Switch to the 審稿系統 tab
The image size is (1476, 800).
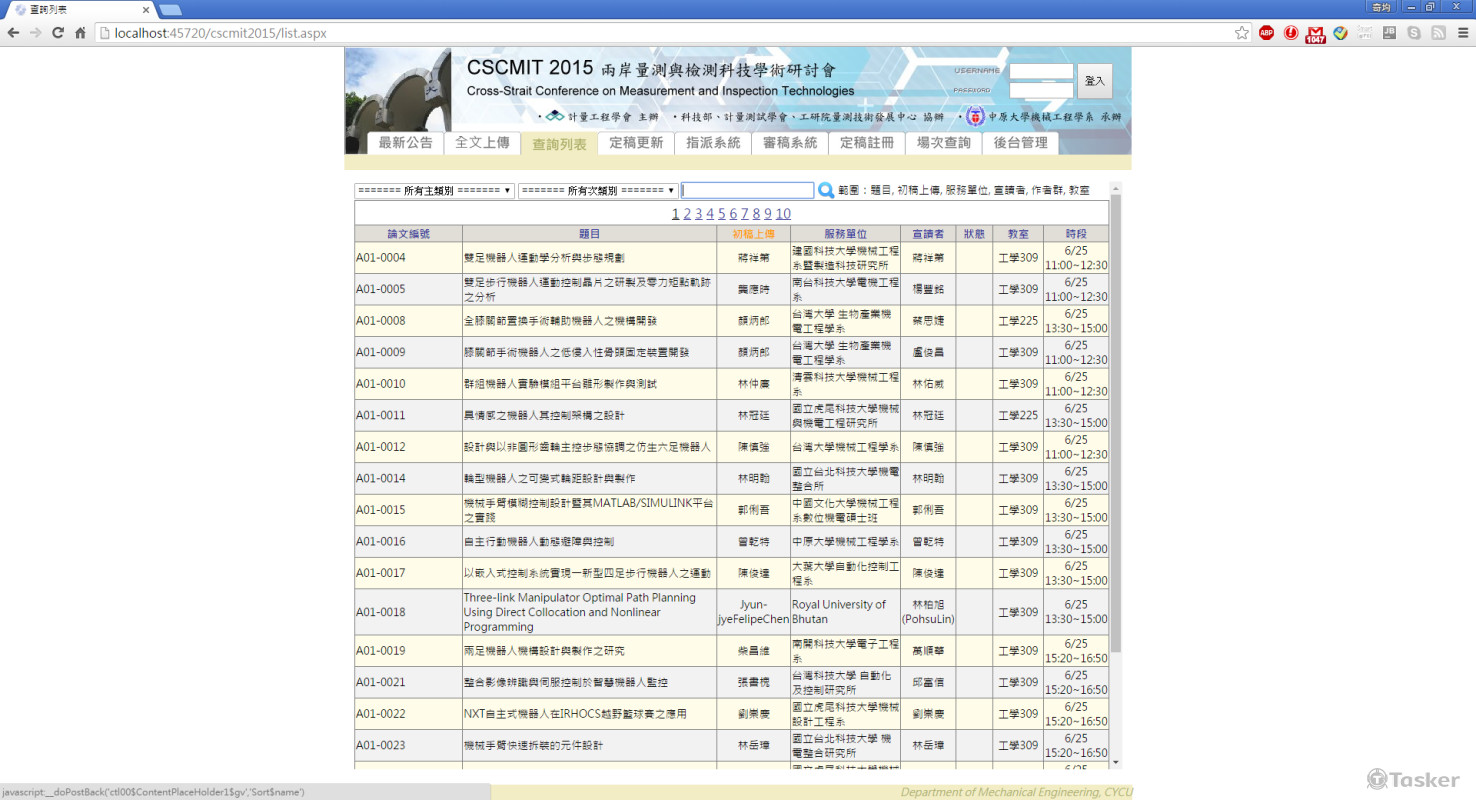(789, 143)
